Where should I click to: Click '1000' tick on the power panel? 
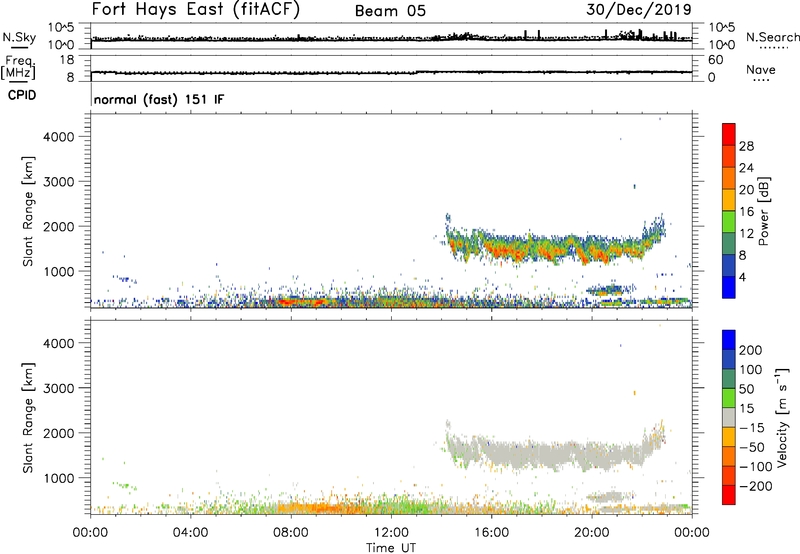coord(59,271)
